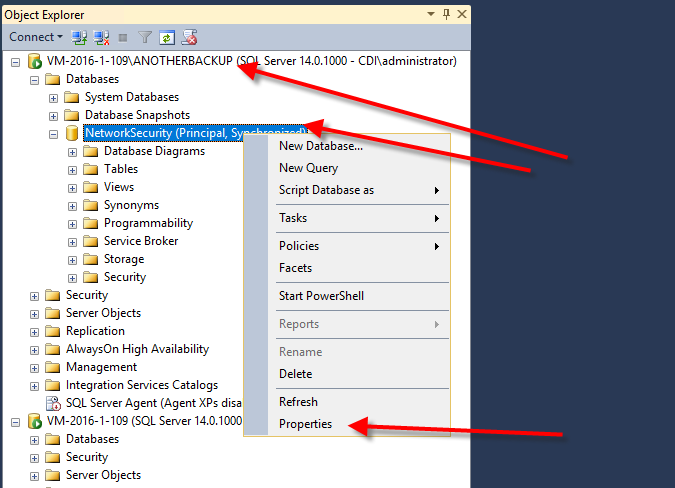
Task: Collapse the NetworkSecurity database node
Action: coord(53,134)
